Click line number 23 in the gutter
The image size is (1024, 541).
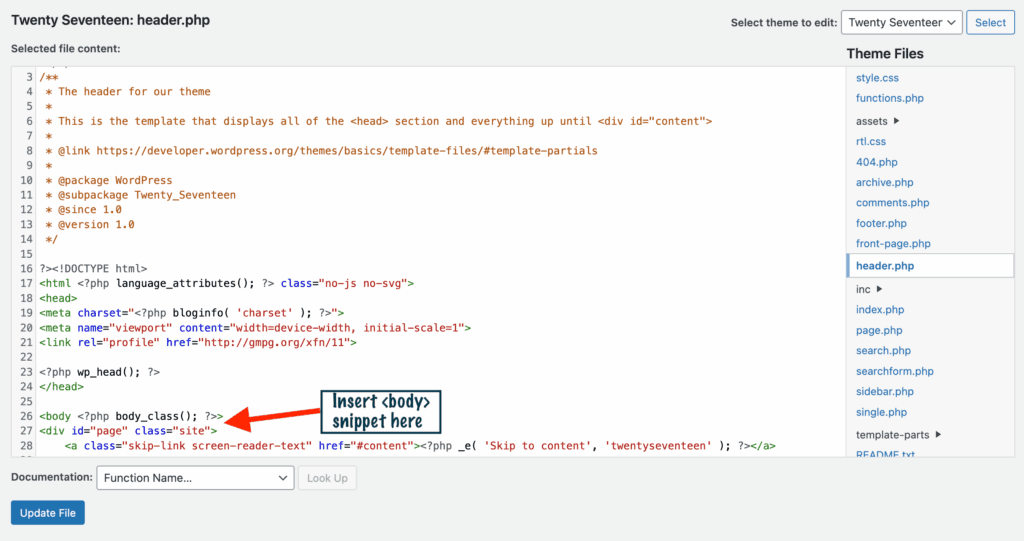pos(26,372)
